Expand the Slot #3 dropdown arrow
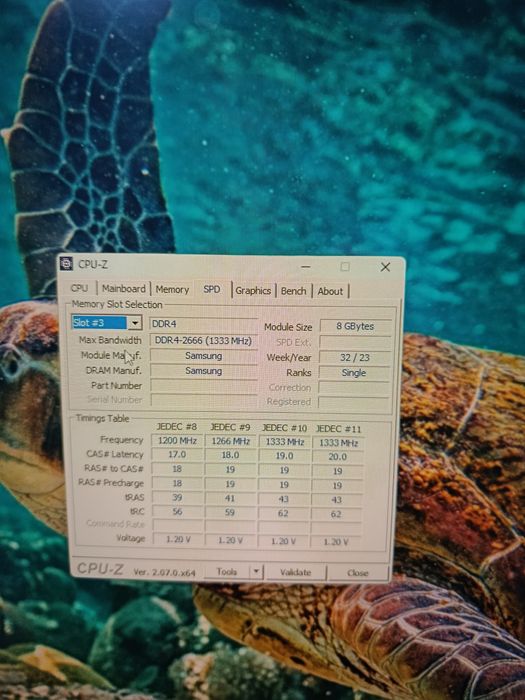 [134, 323]
